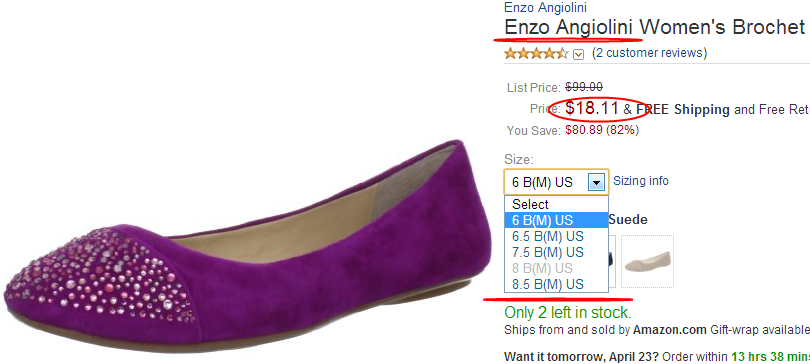The width and height of the screenshot is (810, 364).
Task: Click the star rating icons
Action: pyautogui.click(x=536, y=53)
